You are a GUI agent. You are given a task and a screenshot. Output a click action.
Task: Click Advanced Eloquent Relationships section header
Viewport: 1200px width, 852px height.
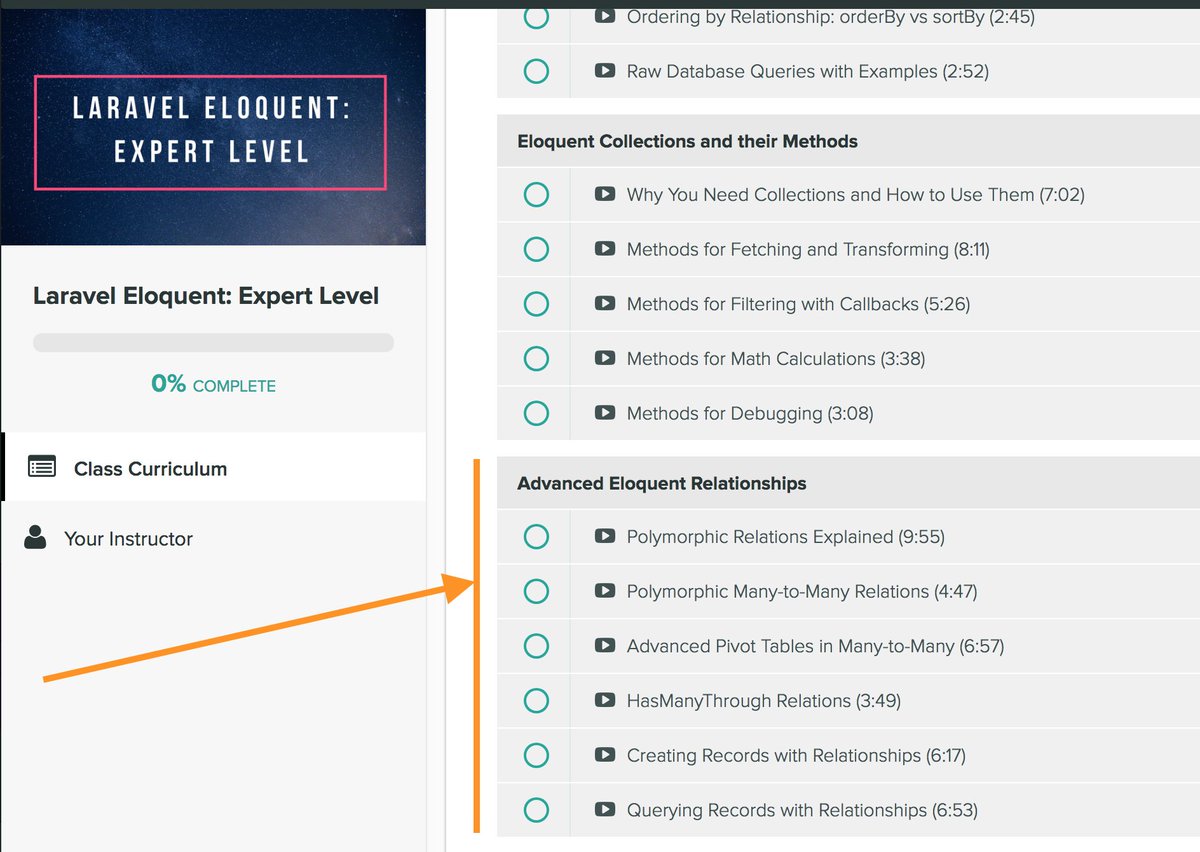pyautogui.click(x=848, y=483)
